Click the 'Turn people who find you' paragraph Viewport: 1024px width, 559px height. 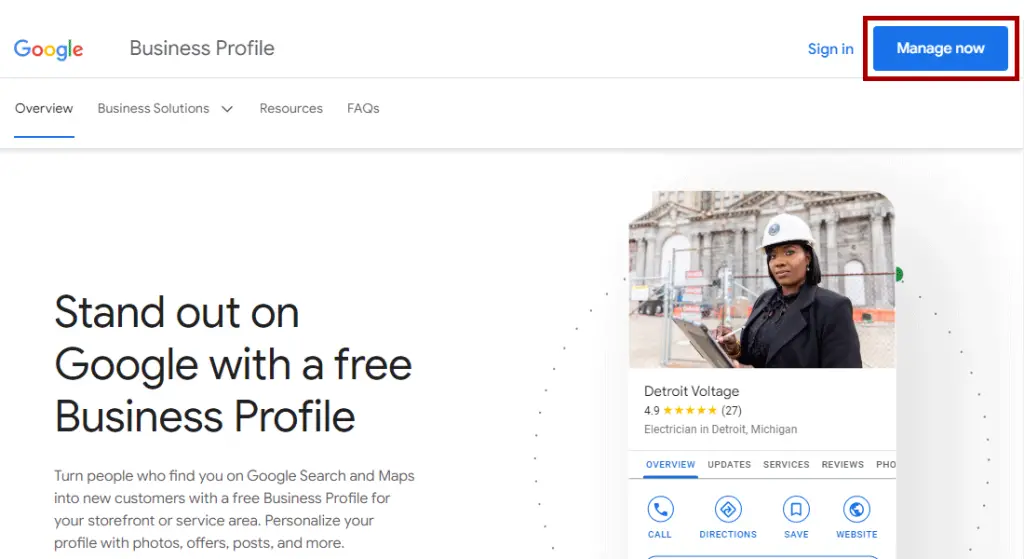[234, 509]
